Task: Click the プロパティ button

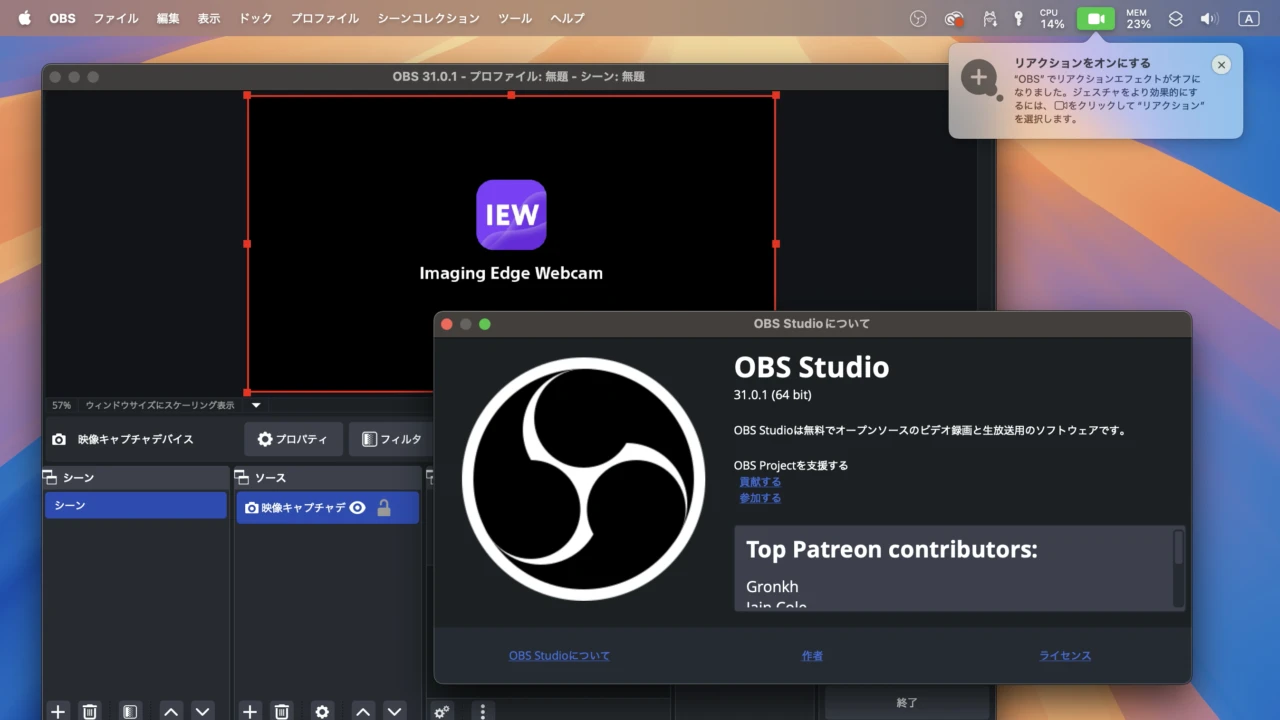Action: 293,439
